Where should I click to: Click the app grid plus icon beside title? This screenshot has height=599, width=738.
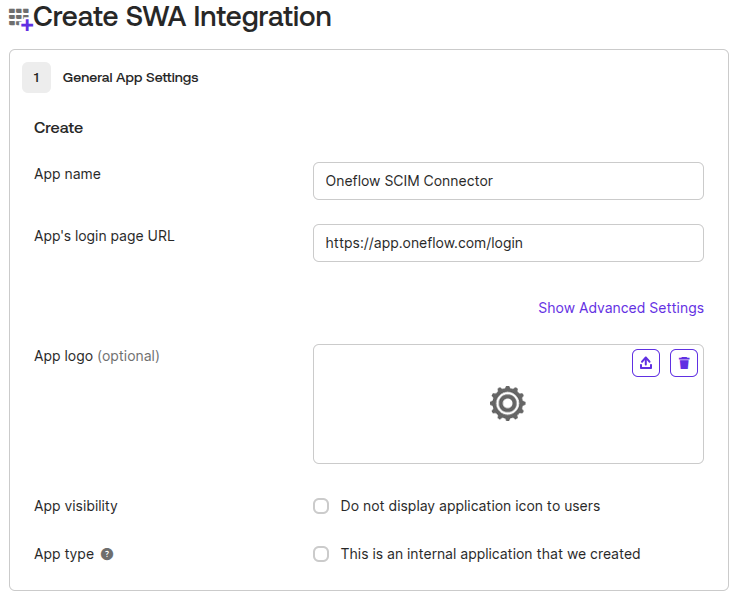coord(20,19)
